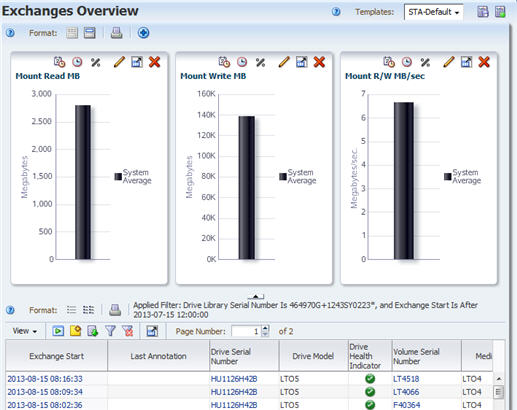Open volume serial LT4518 link
Screen dimensions: 517x410
point(406,379)
